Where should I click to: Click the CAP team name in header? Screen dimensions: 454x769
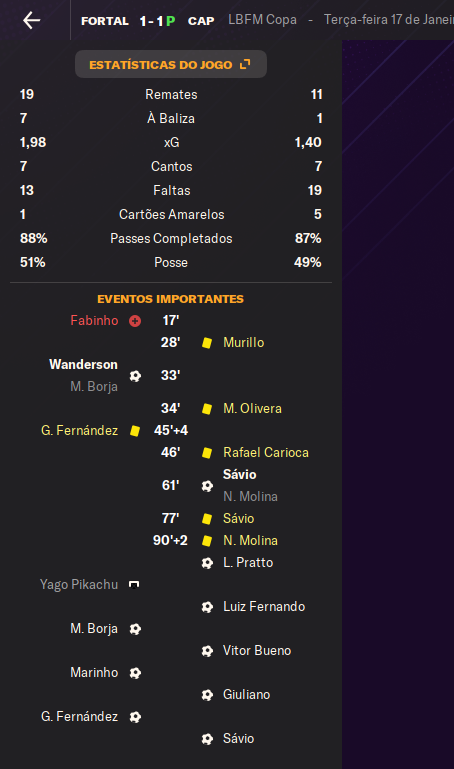(201, 21)
